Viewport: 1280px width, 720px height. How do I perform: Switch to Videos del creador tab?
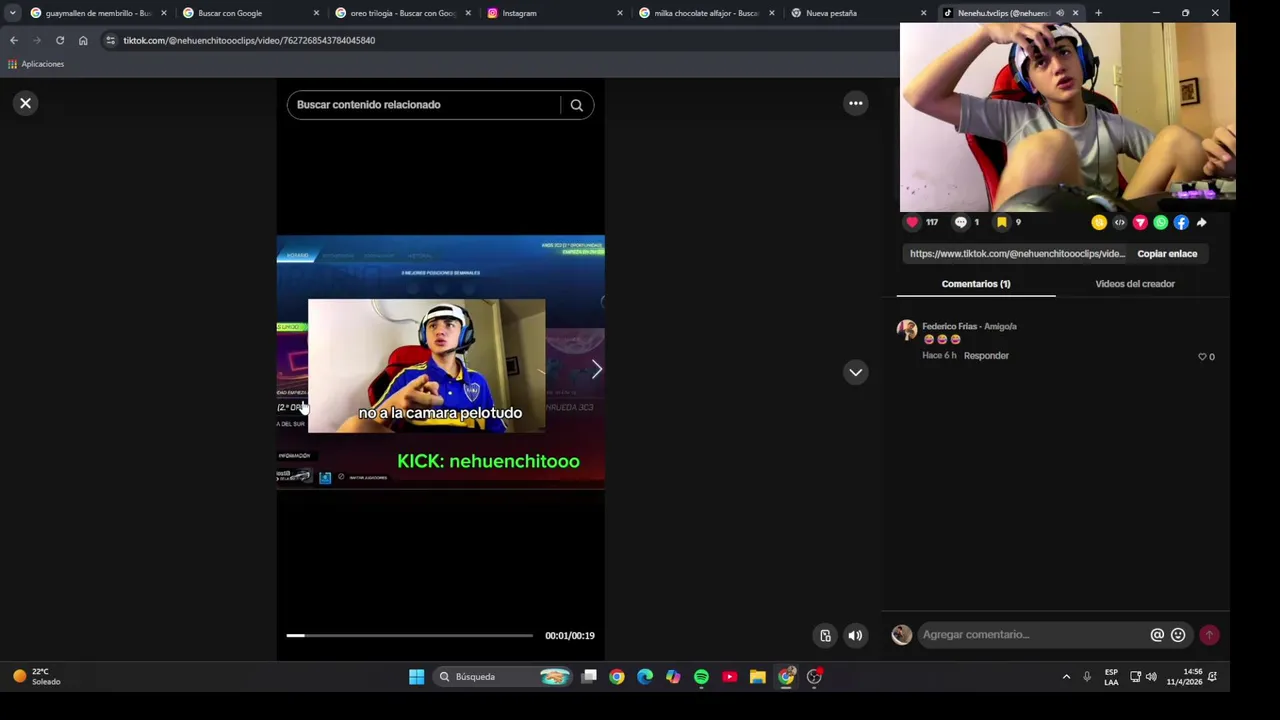[x=1135, y=284]
